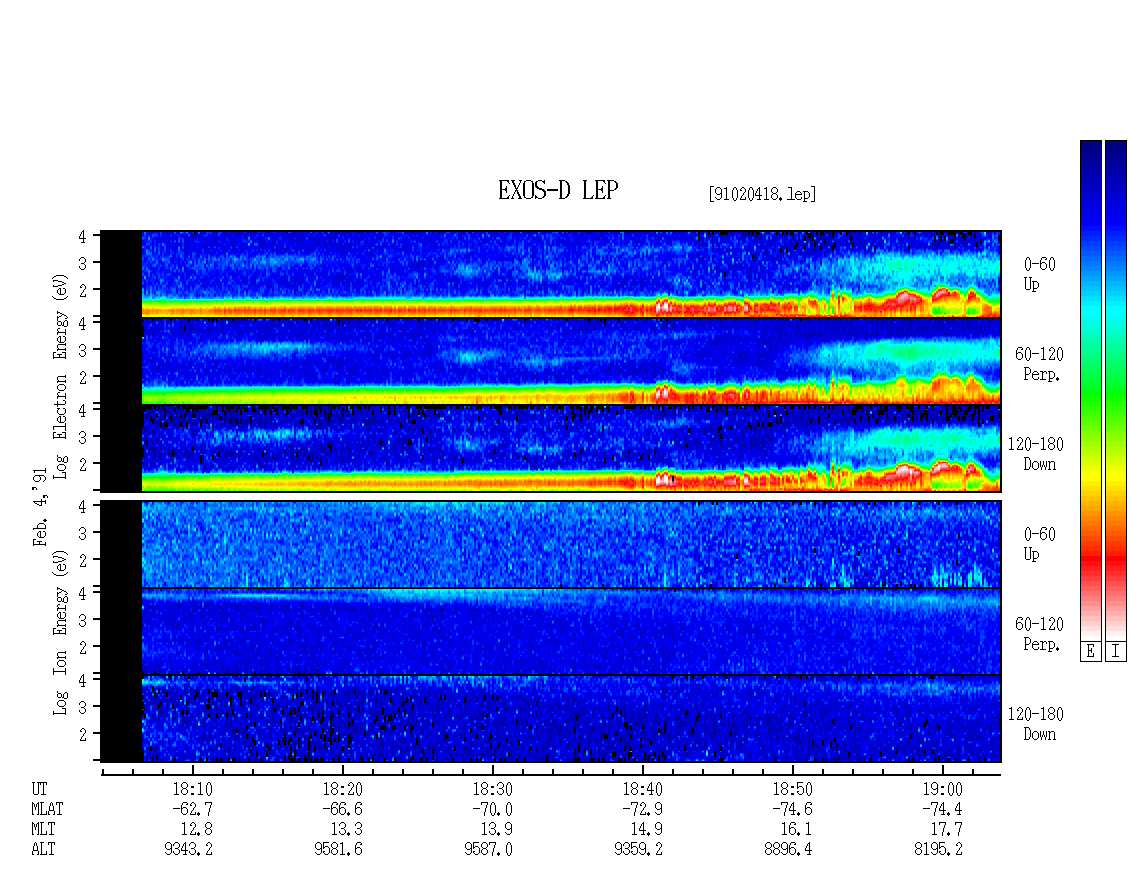Click the MLAT row label

pos(47,809)
